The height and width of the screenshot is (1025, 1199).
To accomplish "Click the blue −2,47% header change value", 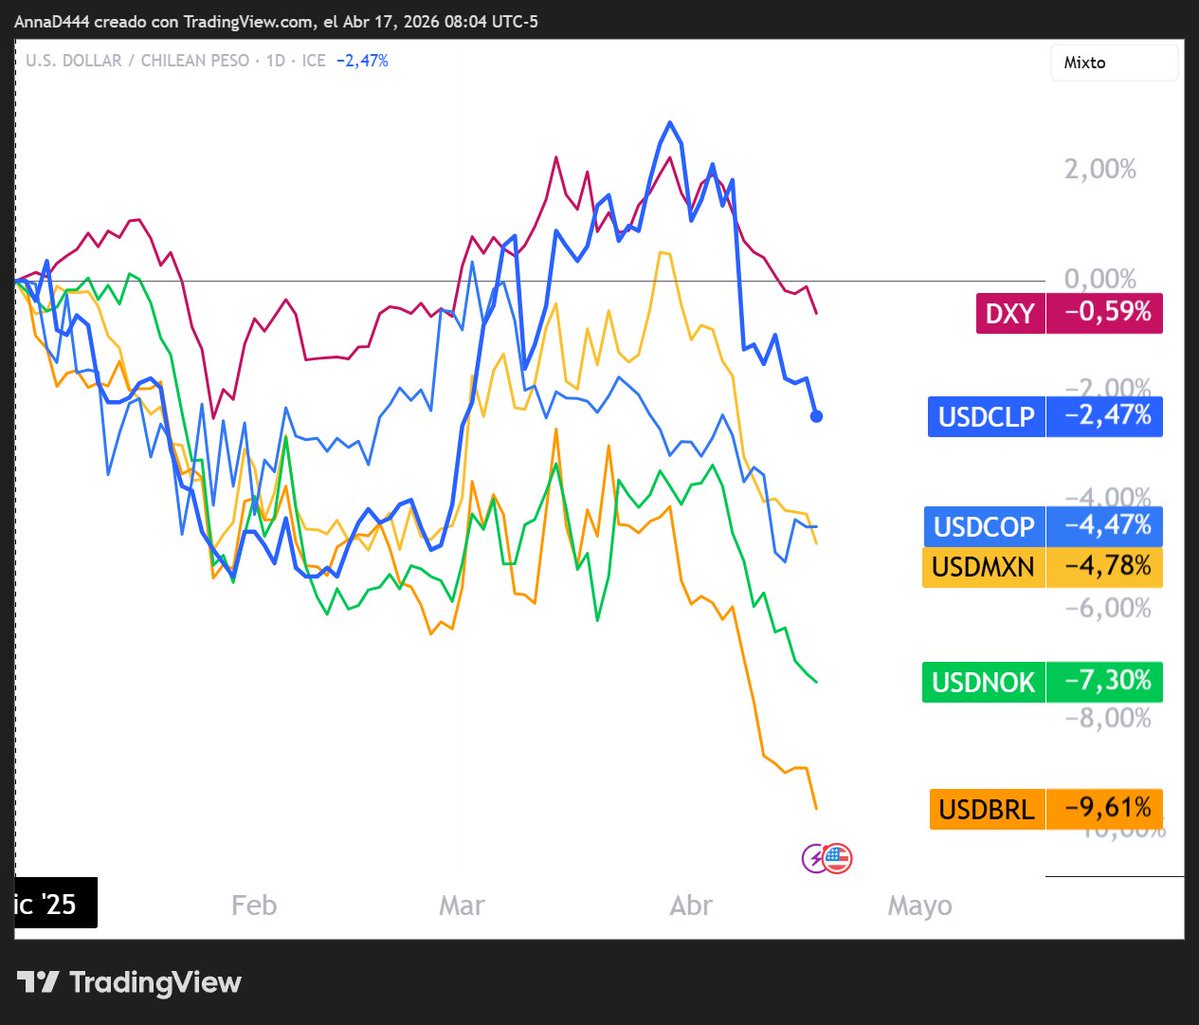I will (362, 61).
